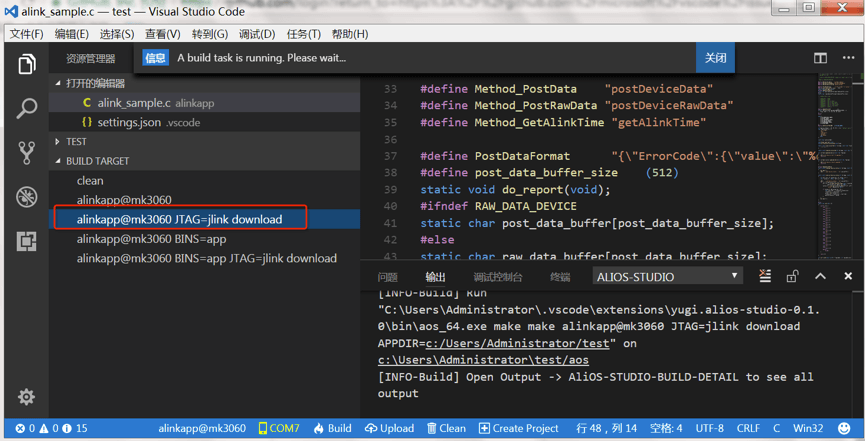The height and width of the screenshot is (441, 865).
Task: Switch to the 终端 panel tab
Action: pyautogui.click(x=560, y=277)
